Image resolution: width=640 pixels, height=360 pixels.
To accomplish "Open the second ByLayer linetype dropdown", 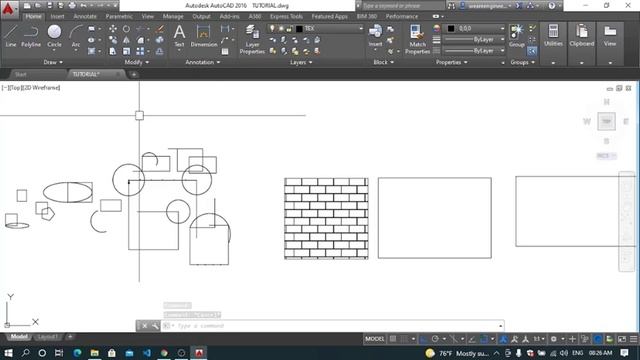I will click(474, 51).
